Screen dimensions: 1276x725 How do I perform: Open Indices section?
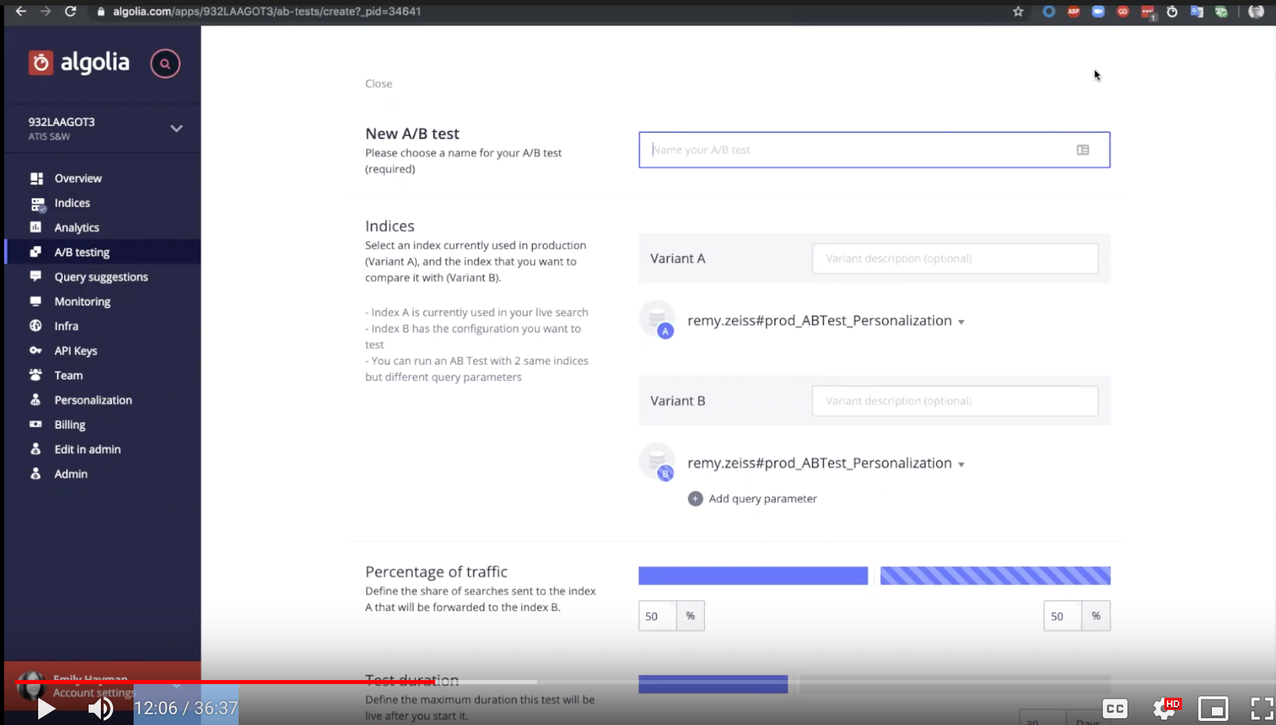72,203
